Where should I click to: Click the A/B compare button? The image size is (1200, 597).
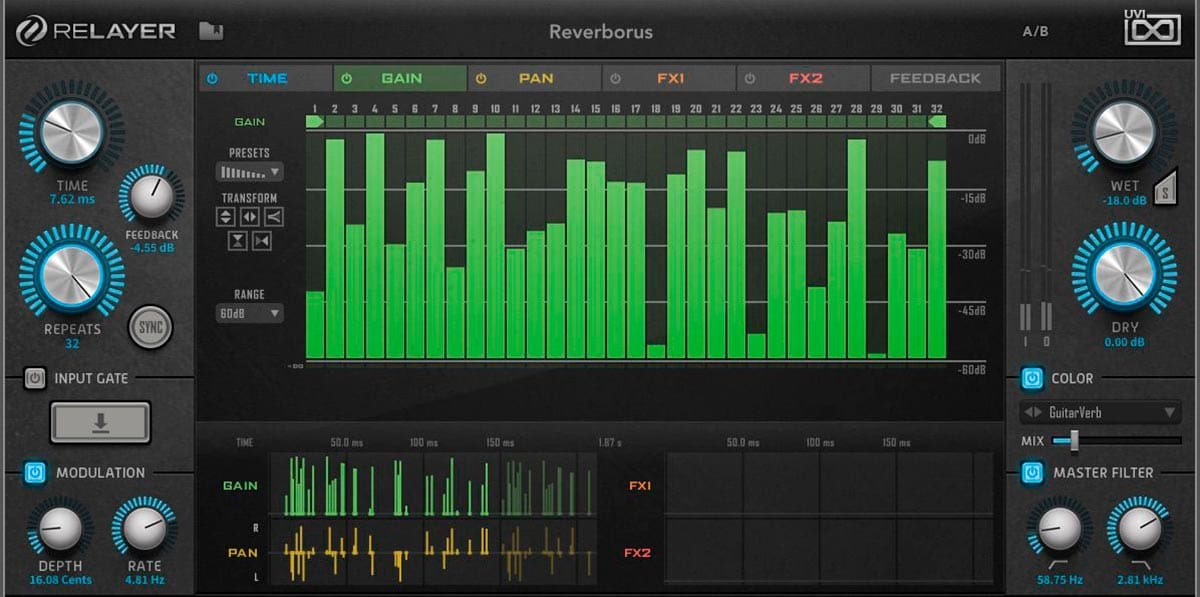1035,31
